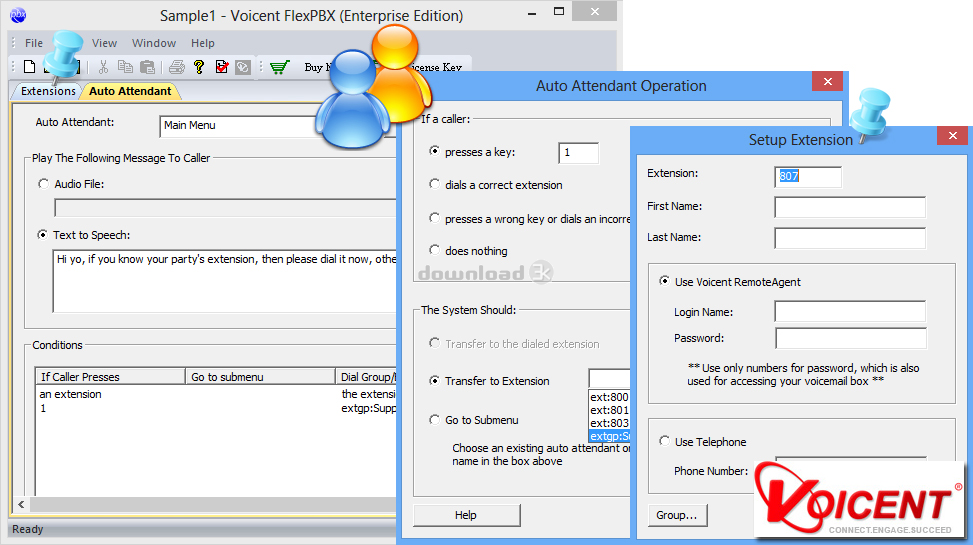Click the Text to Speech message box
Image resolution: width=973 pixels, height=545 pixels.
click(225, 281)
